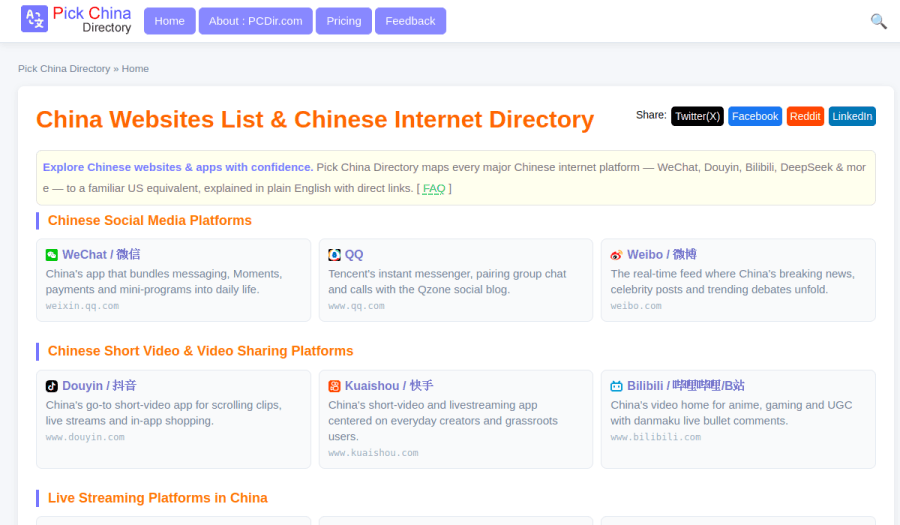The width and height of the screenshot is (900, 525).
Task: Go to the Home nav button
Action: pos(169,21)
